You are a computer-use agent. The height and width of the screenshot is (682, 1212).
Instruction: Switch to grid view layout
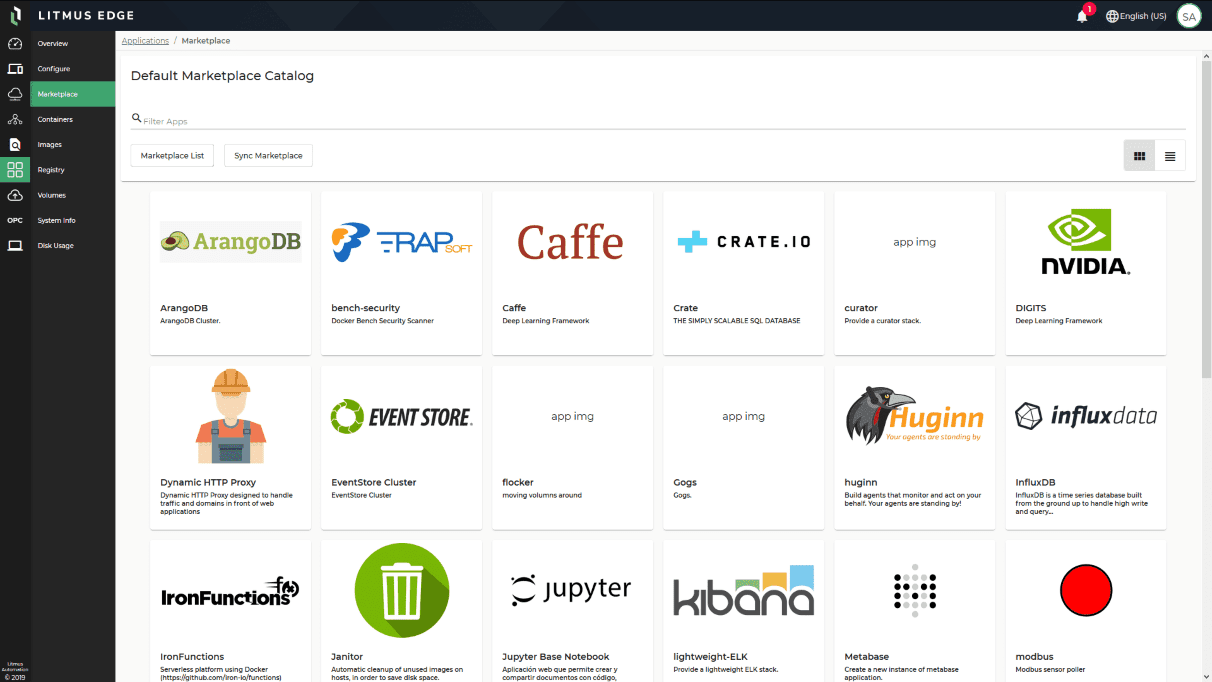coord(1139,156)
